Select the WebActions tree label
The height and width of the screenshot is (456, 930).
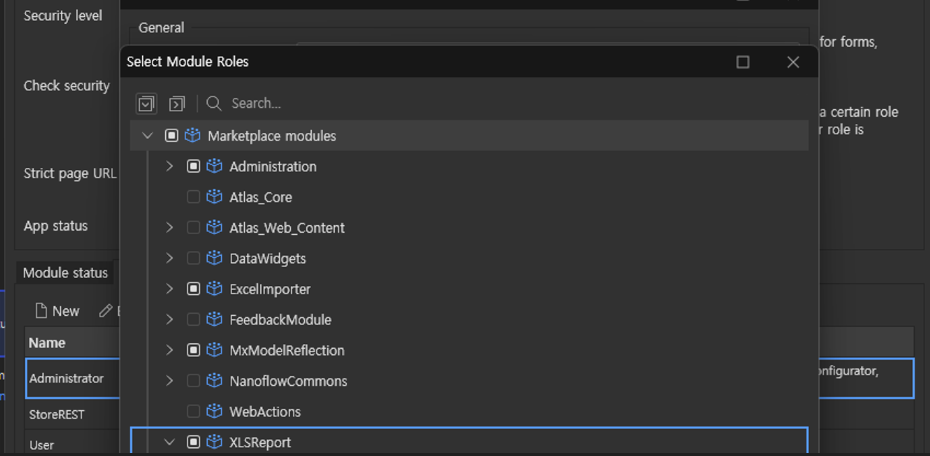coord(265,412)
